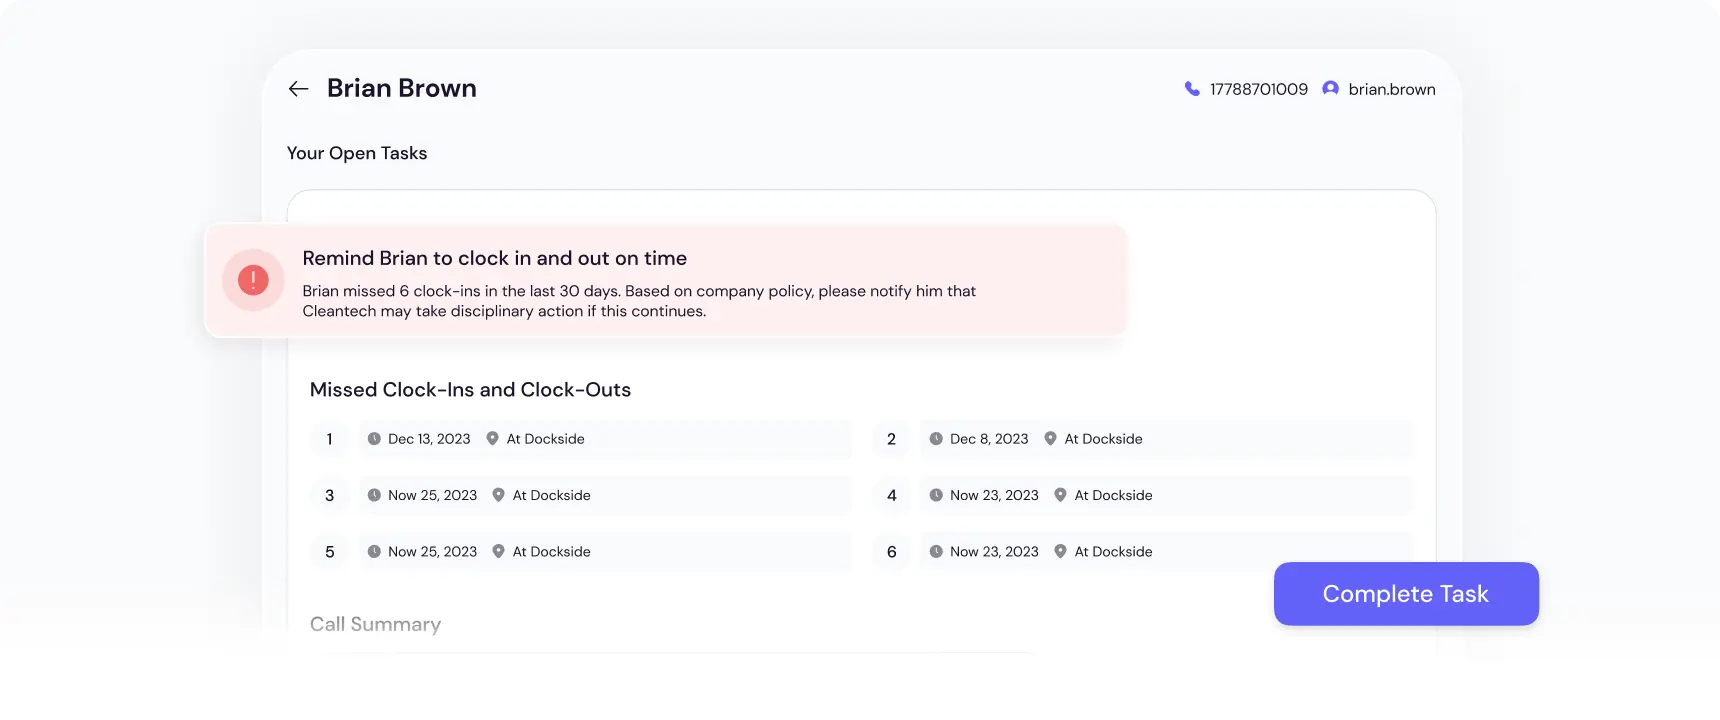The image size is (1720, 720).
Task: Click Now 23, 2023 in row 4
Action: pos(994,495)
